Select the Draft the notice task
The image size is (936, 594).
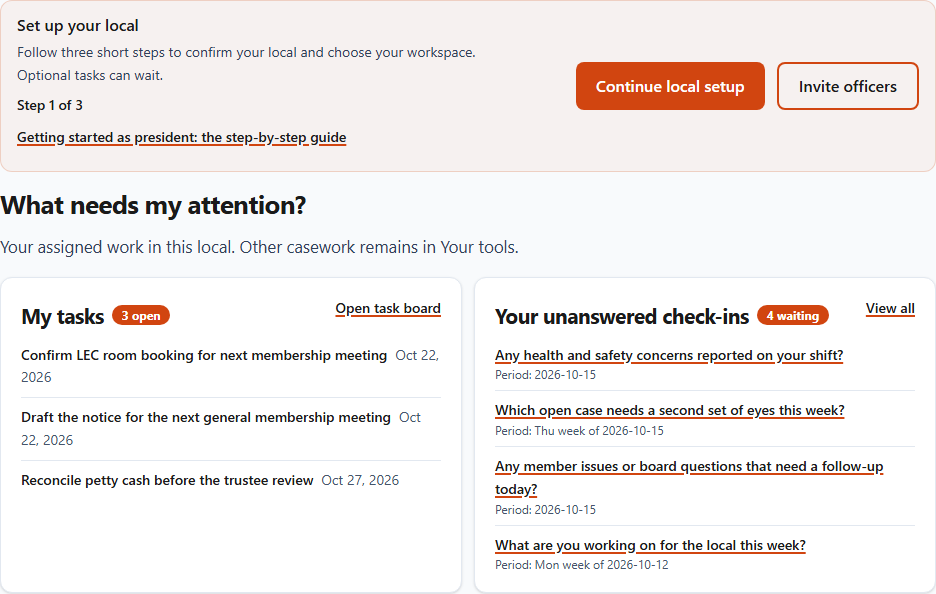(x=205, y=417)
